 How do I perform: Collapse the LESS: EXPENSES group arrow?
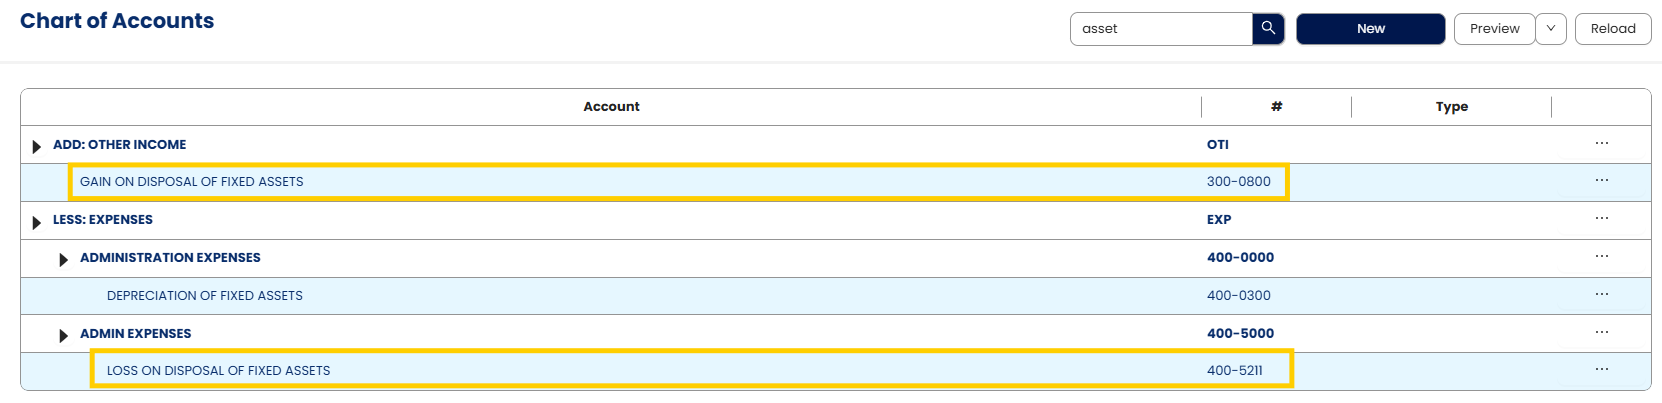point(37,222)
